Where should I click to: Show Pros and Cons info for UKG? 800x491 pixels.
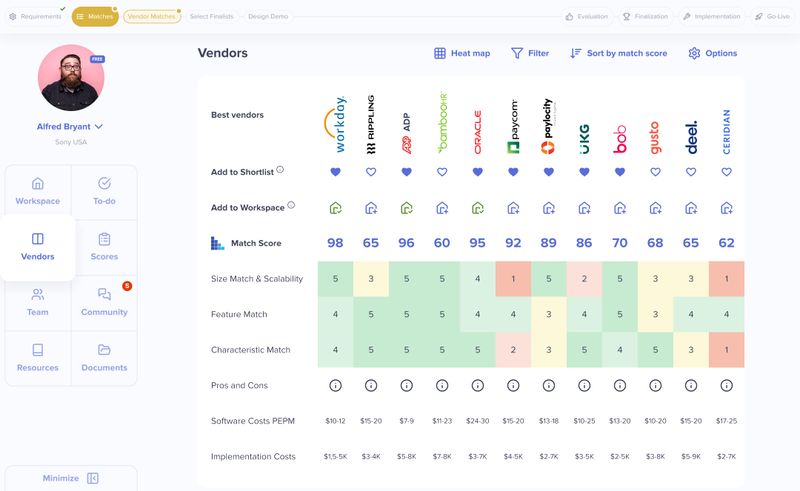(x=584, y=385)
